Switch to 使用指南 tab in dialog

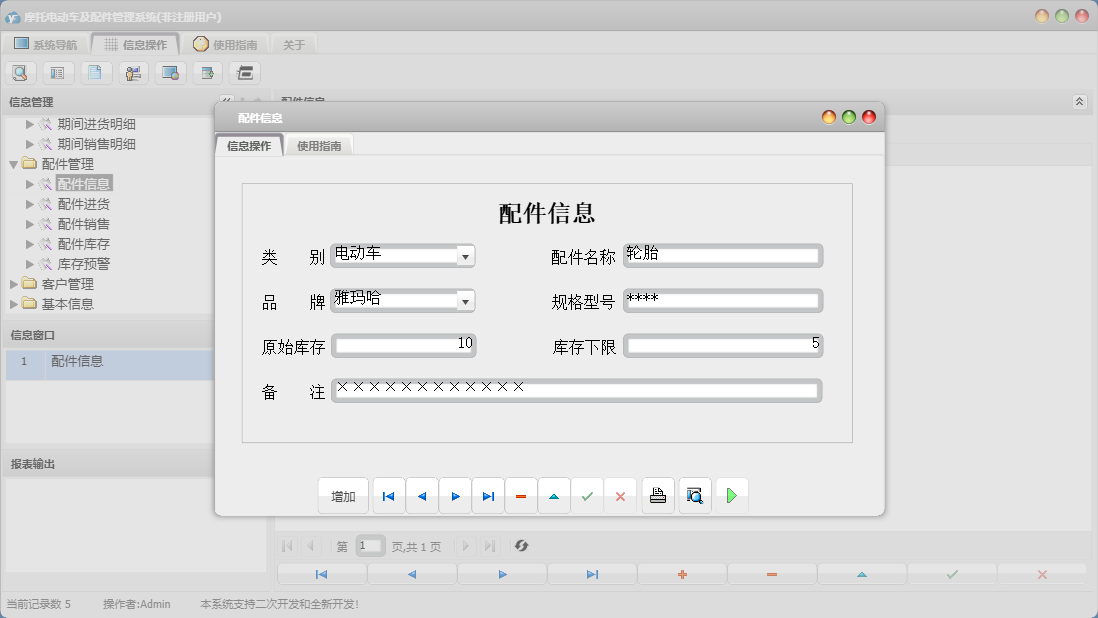click(319, 146)
